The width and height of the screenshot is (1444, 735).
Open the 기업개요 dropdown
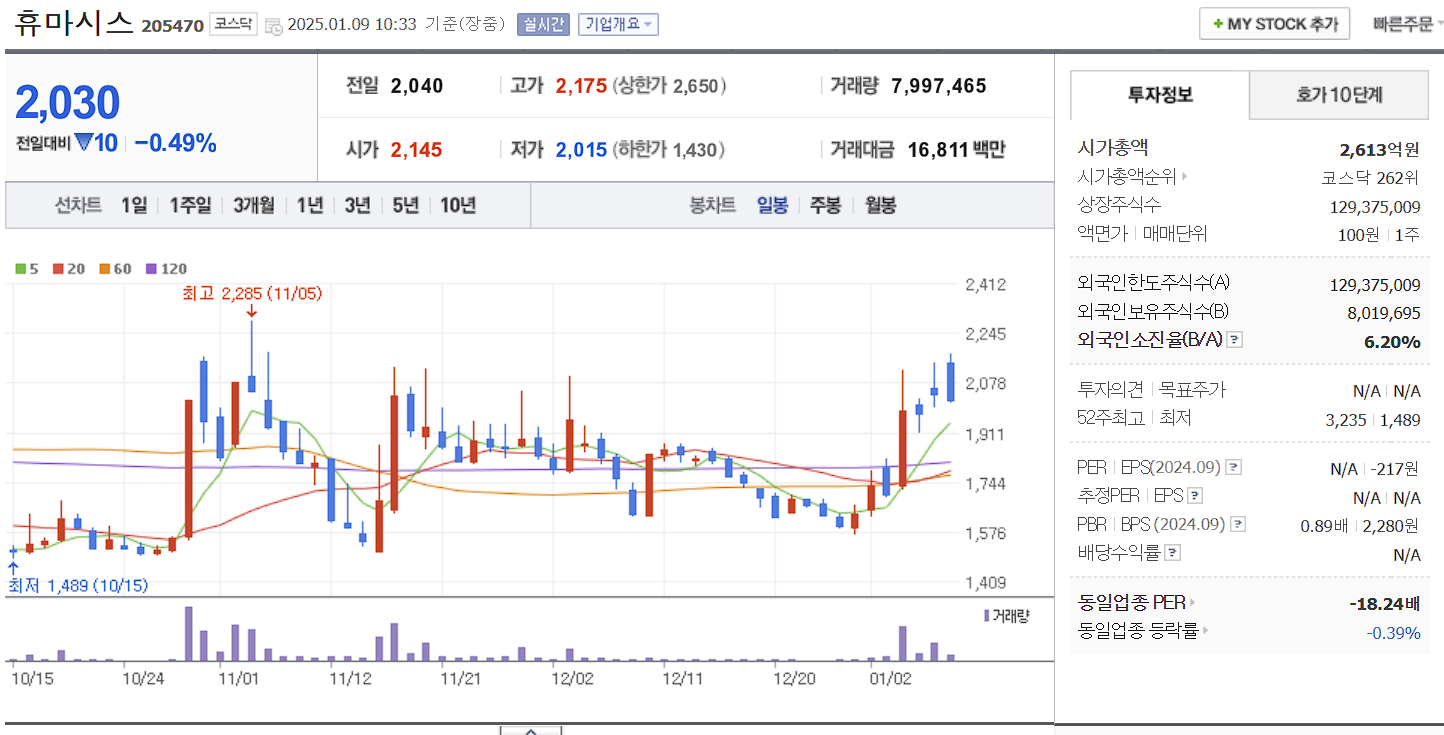pos(618,23)
